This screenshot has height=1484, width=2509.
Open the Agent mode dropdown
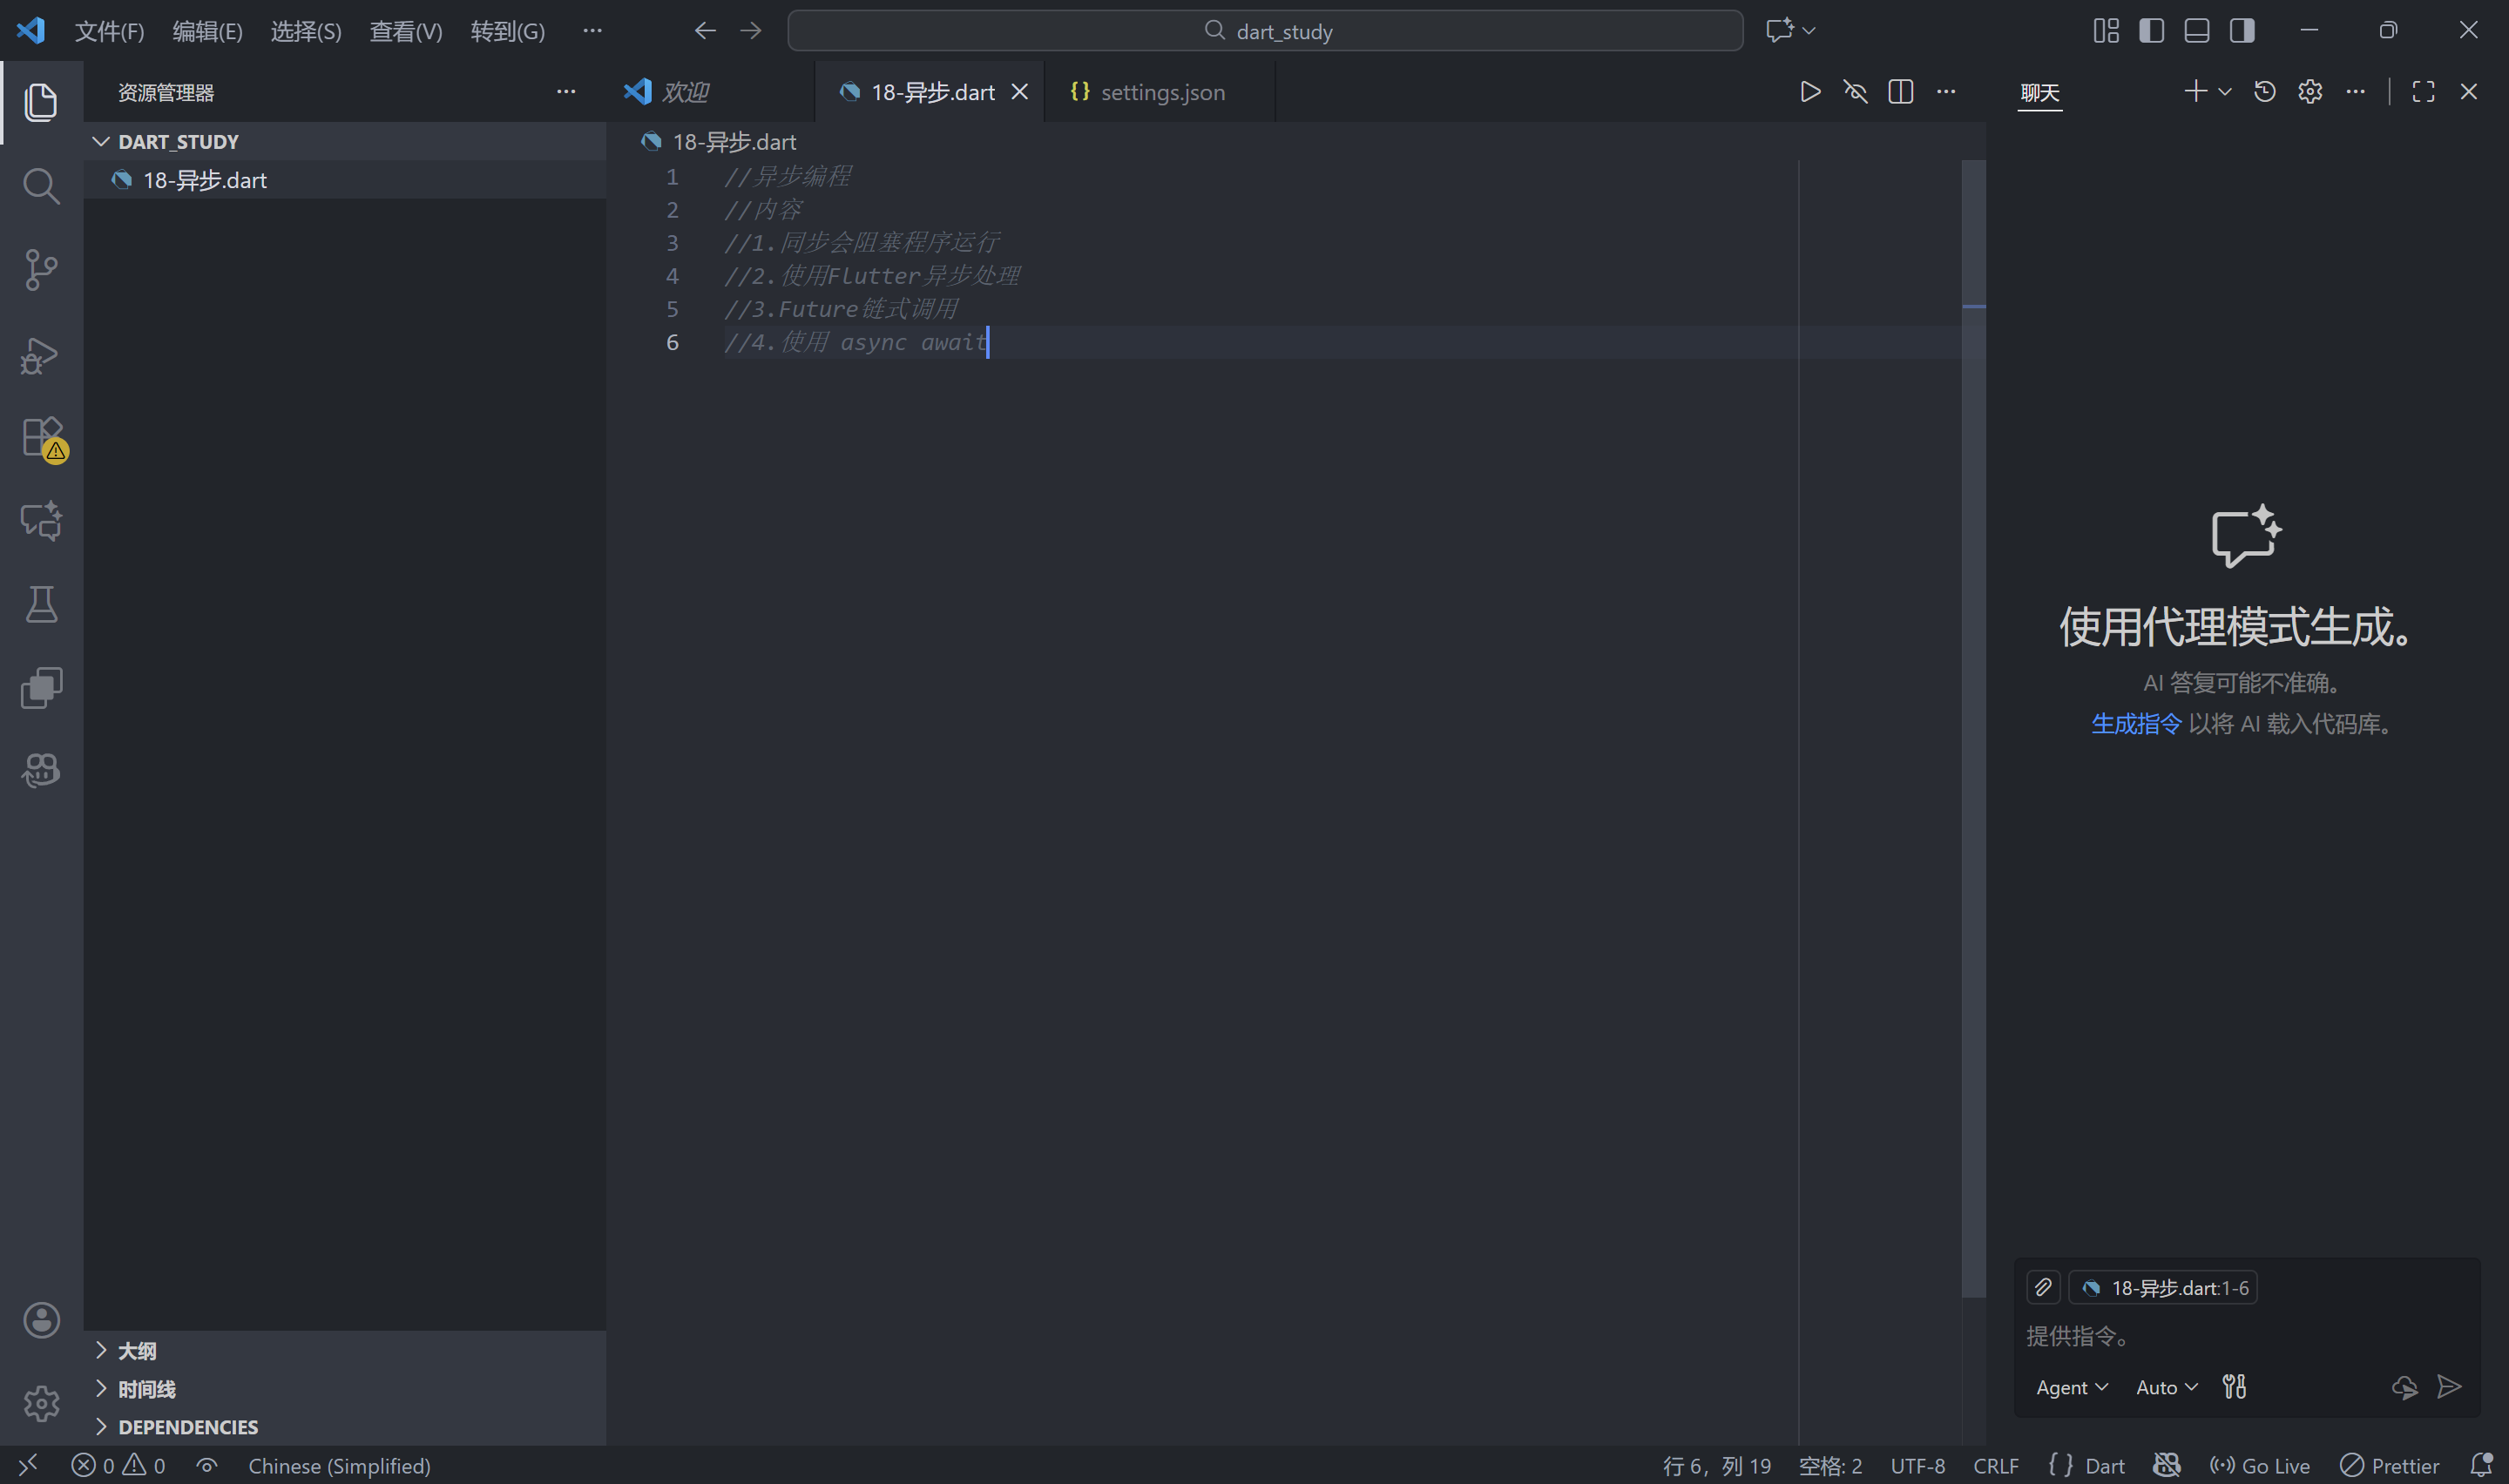[x=2071, y=1387]
